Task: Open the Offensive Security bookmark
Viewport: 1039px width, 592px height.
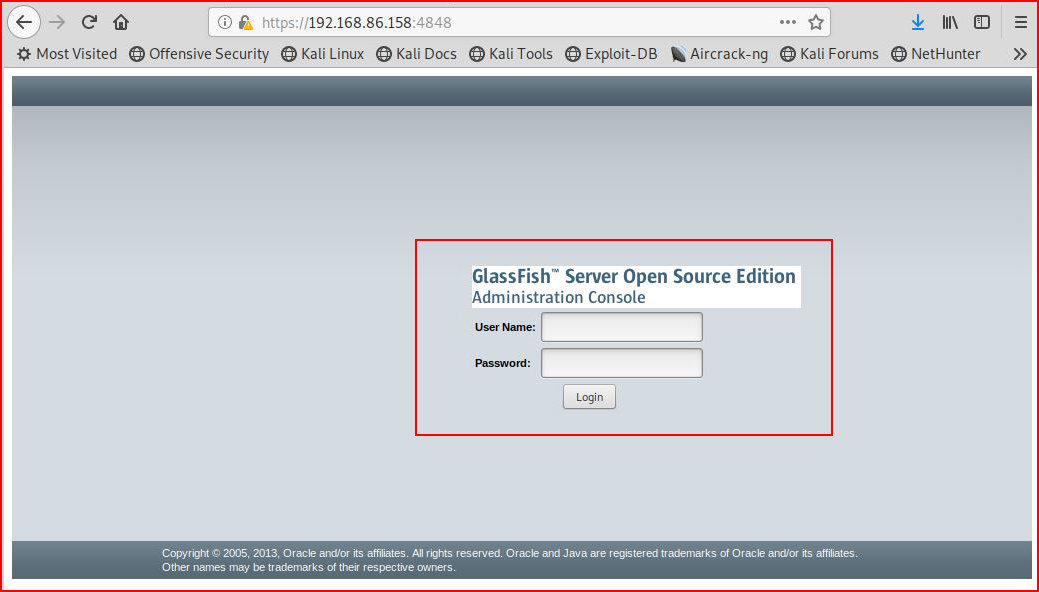Action: click(199, 54)
